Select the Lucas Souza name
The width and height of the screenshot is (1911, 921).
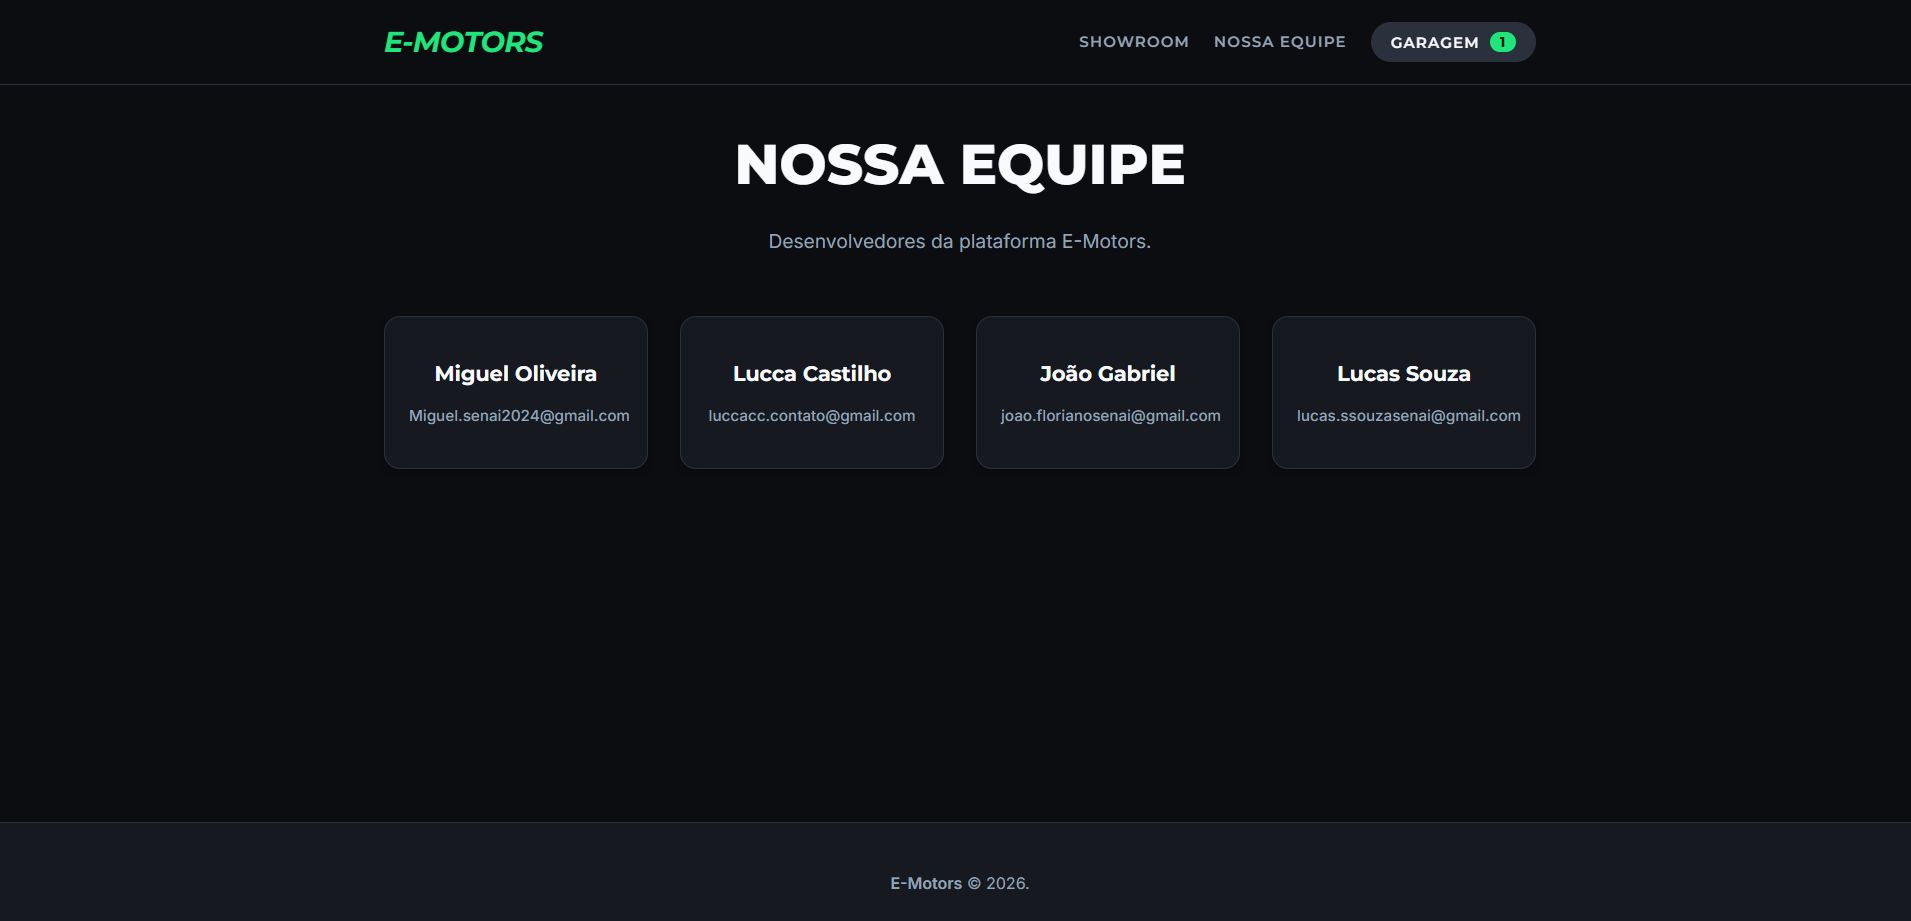pos(1403,374)
